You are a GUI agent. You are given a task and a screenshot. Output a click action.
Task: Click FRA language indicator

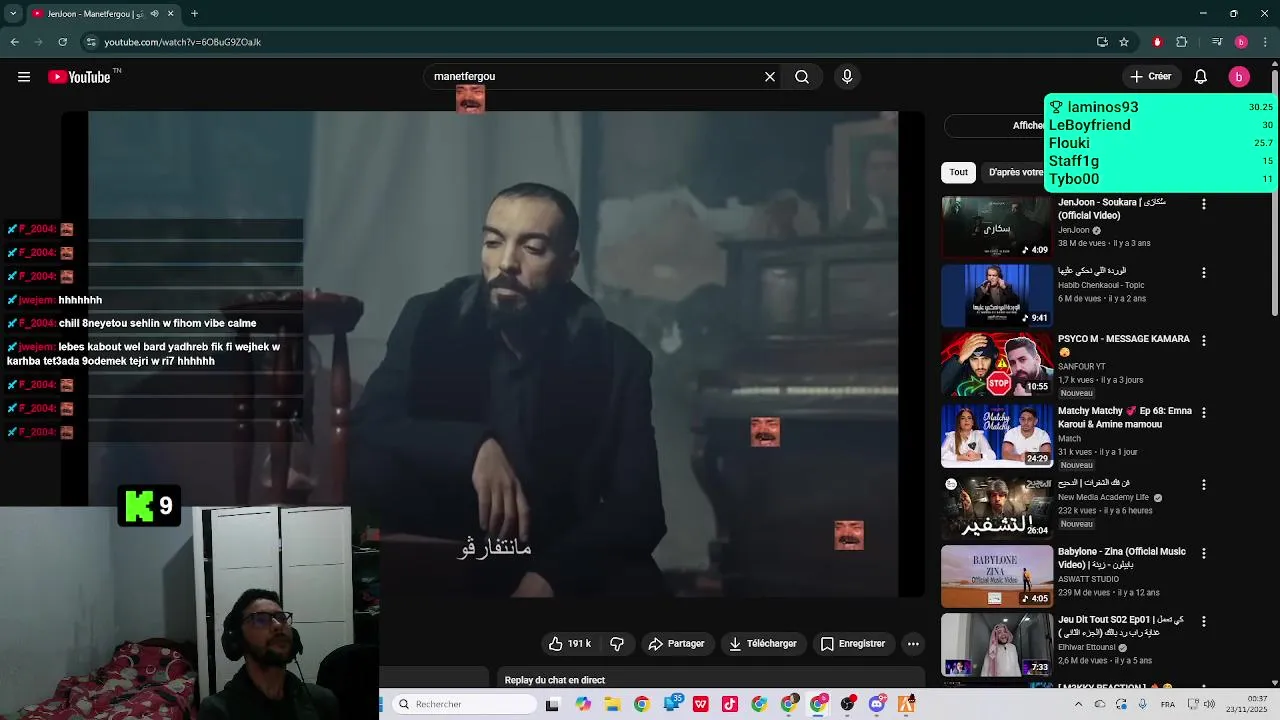click(1167, 704)
